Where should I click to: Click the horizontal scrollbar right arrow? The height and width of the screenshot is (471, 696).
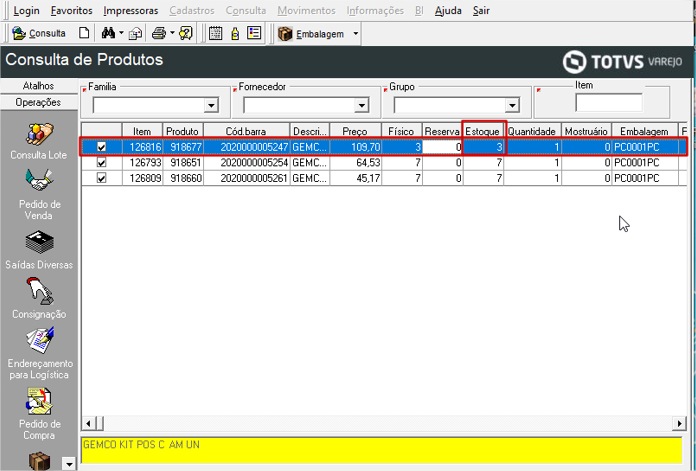click(679, 424)
